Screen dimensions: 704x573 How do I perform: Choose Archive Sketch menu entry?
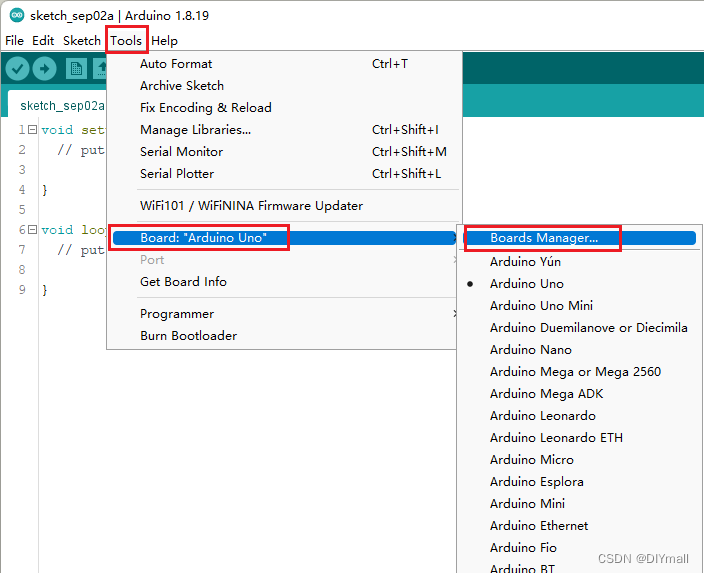pyautogui.click(x=284, y=86)
